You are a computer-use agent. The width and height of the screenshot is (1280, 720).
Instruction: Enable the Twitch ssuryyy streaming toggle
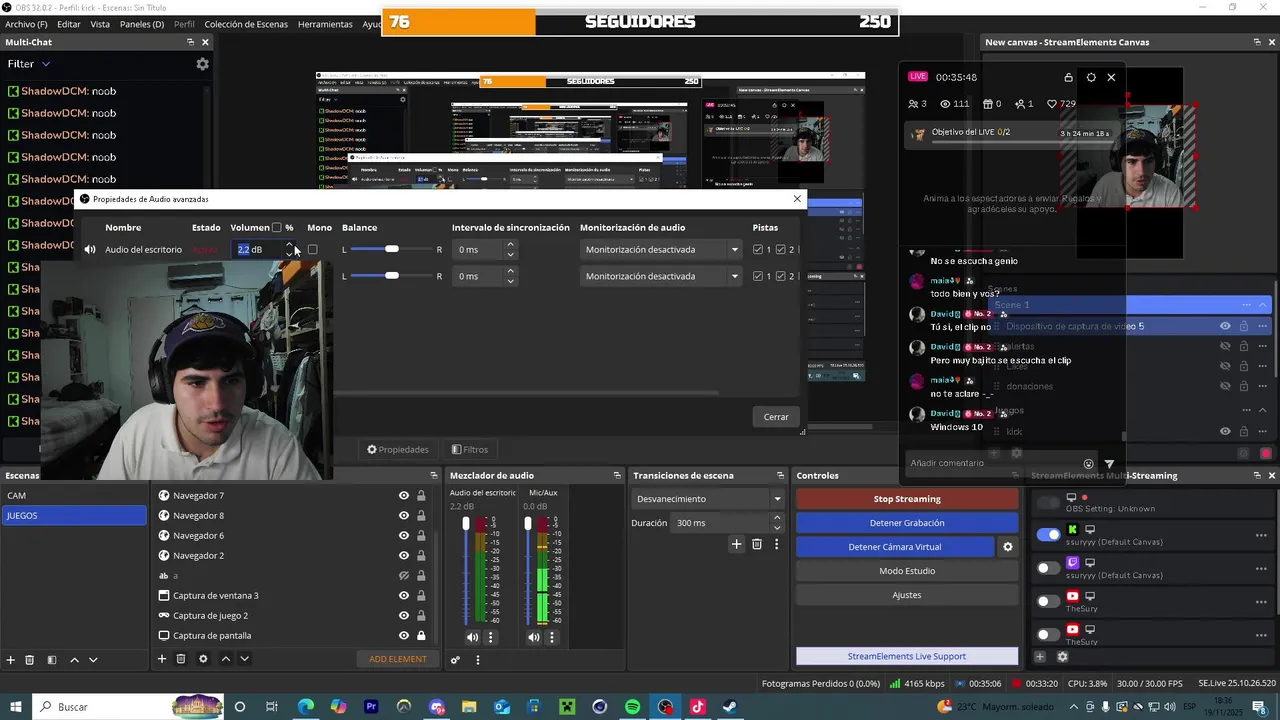tap(1048, 568)
